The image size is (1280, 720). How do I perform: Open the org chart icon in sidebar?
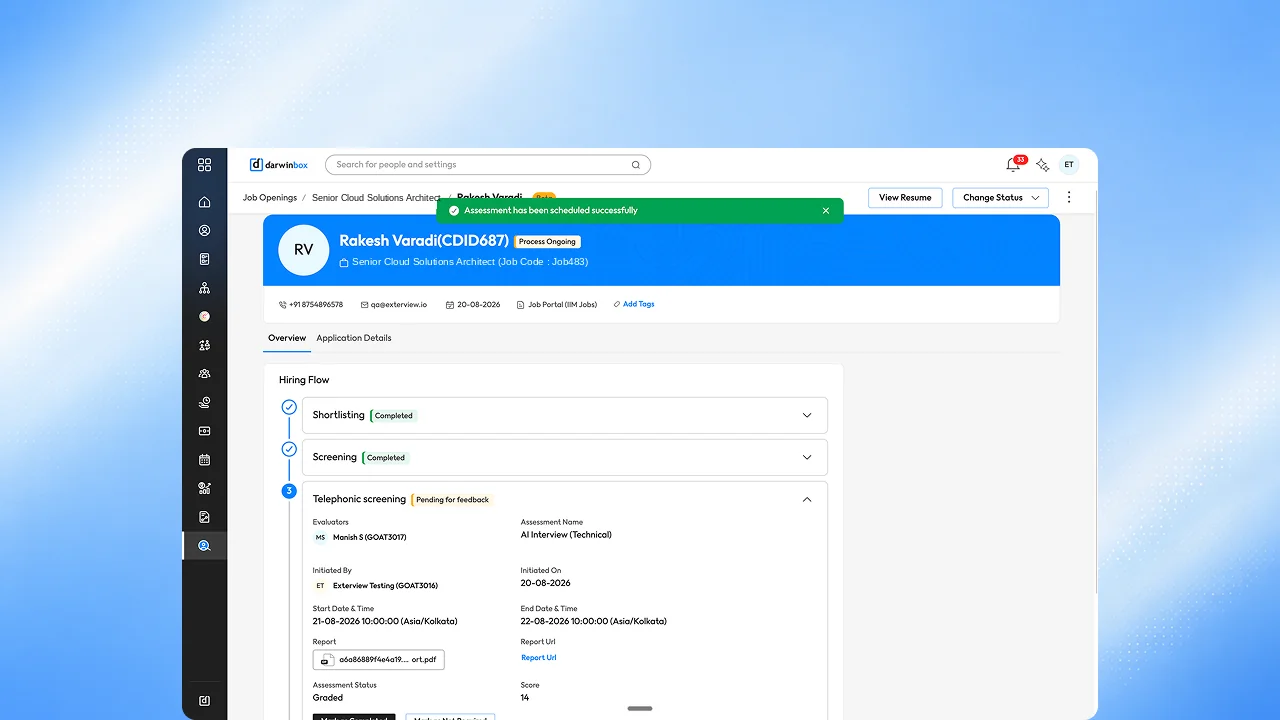click(x=204, y=288)
